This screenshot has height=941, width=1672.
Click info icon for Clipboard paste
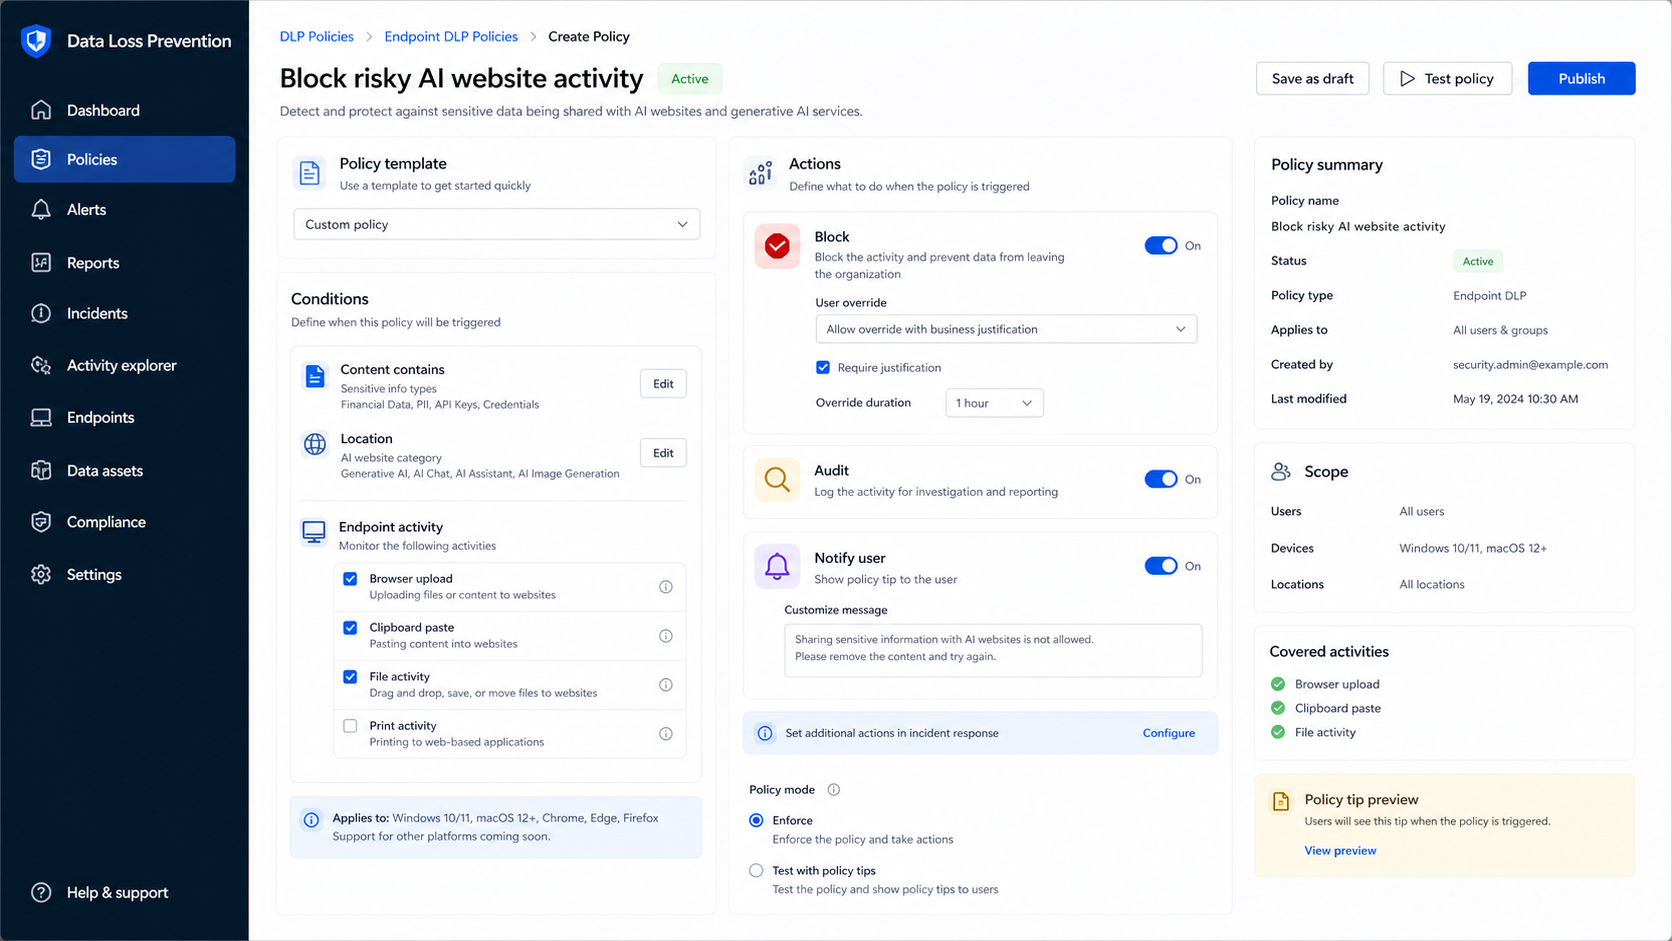(666, 636)
